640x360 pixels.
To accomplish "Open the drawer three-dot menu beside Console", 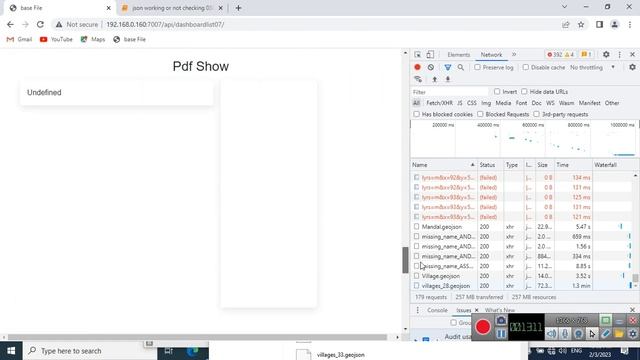I will tap(417, 310).
